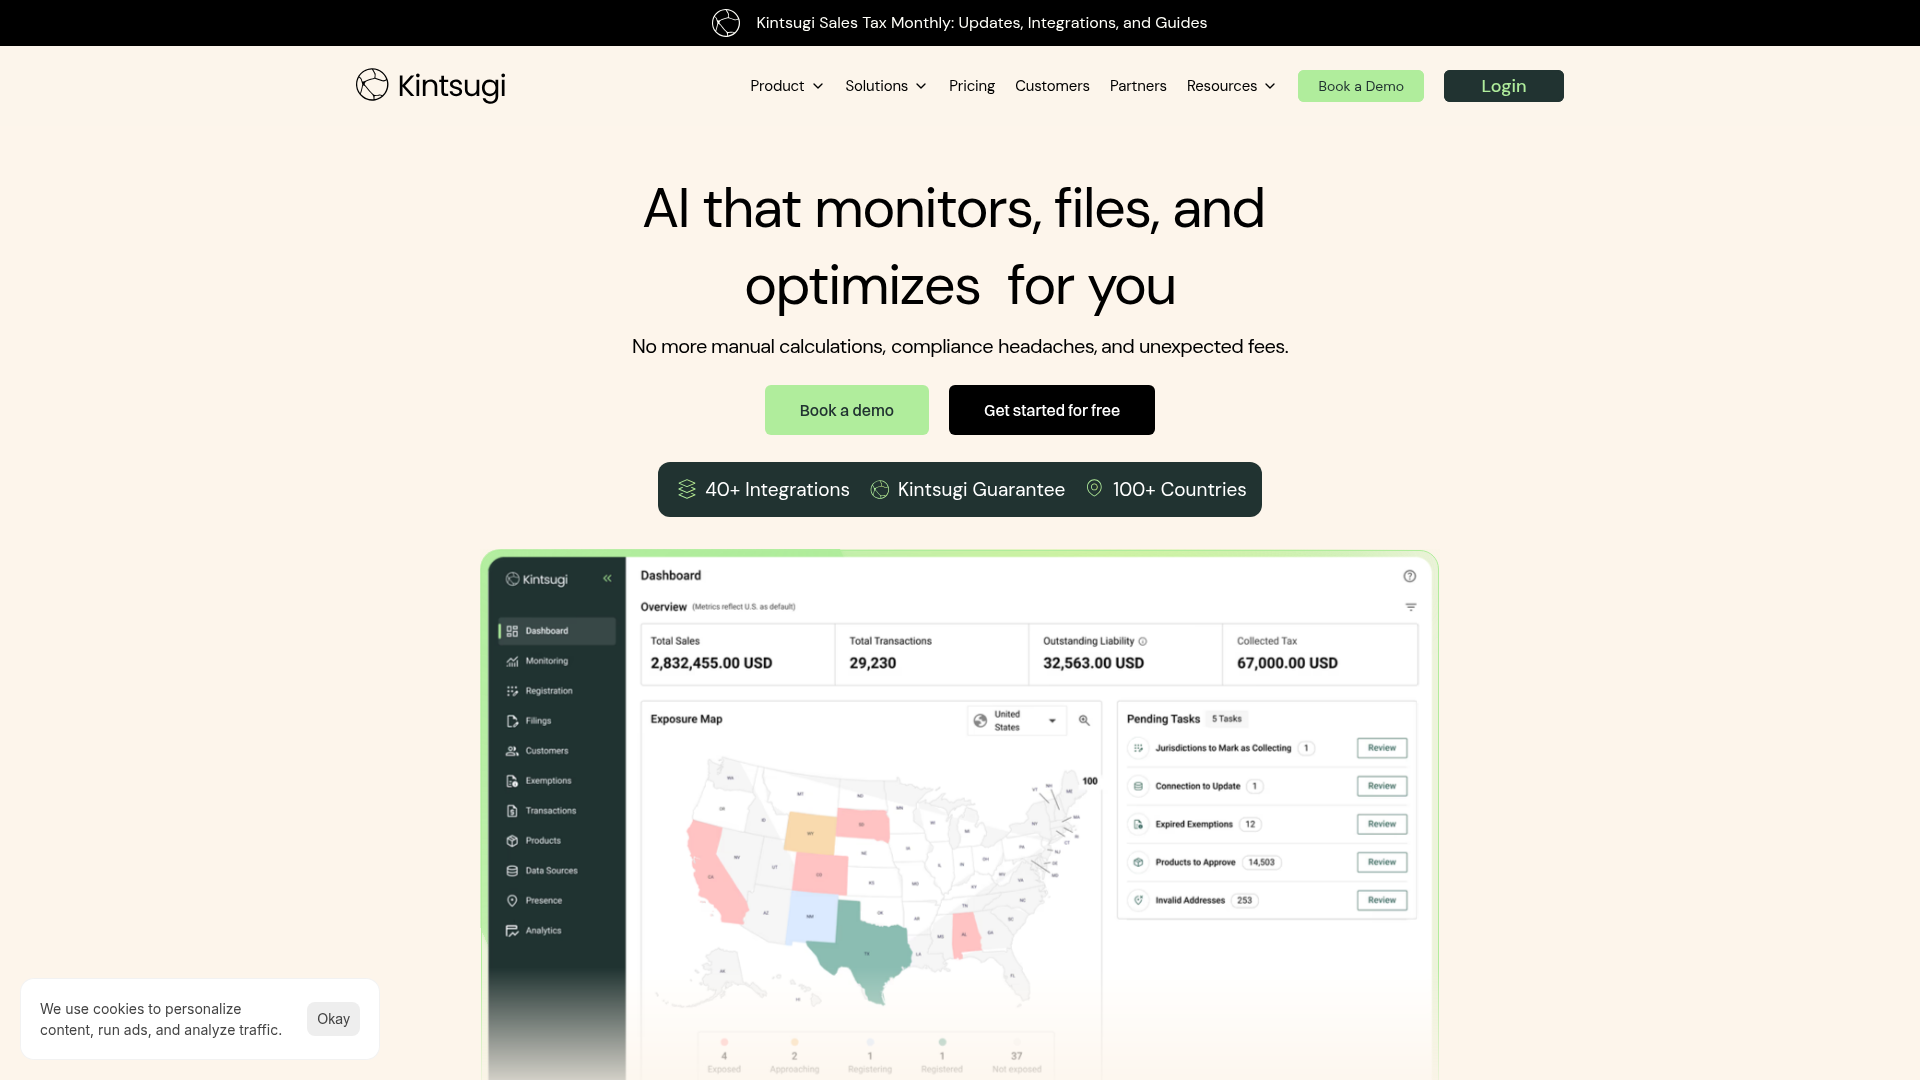Review Jurisdictions to Mark as Collecting
The width and height of the screenshot is (1920, 1080).
point(1382,748)
